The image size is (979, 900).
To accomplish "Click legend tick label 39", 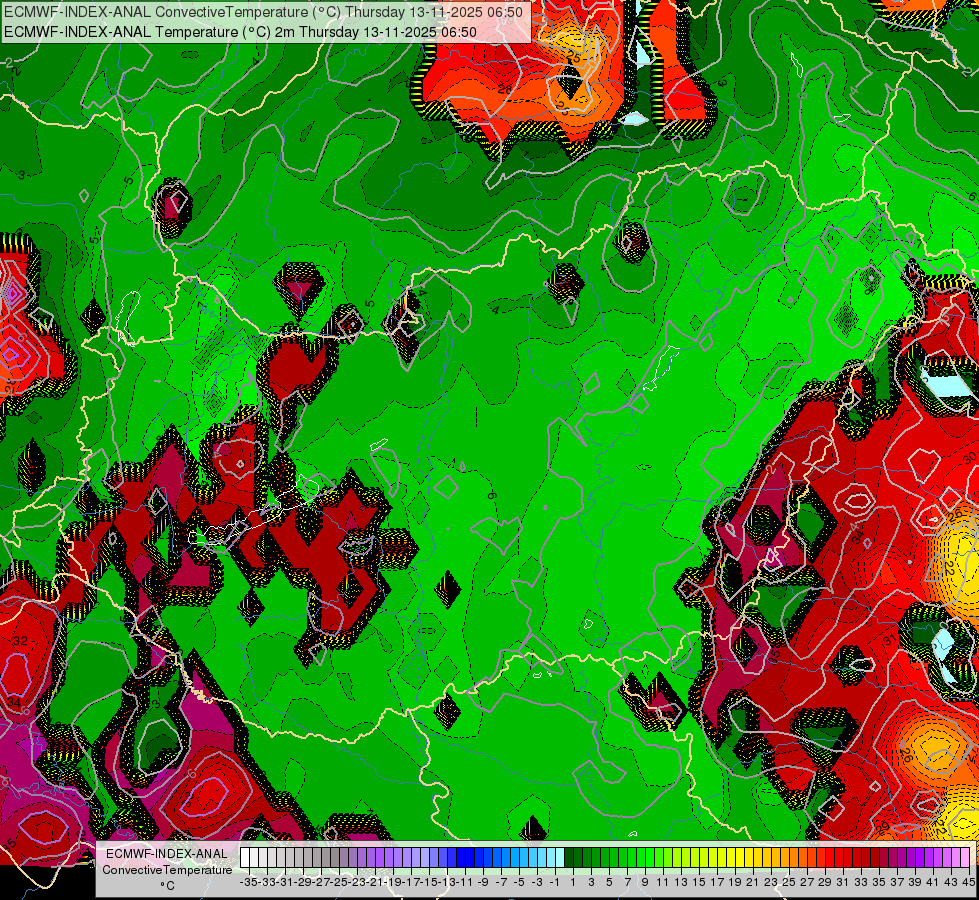I will click(x=915, y=882).
